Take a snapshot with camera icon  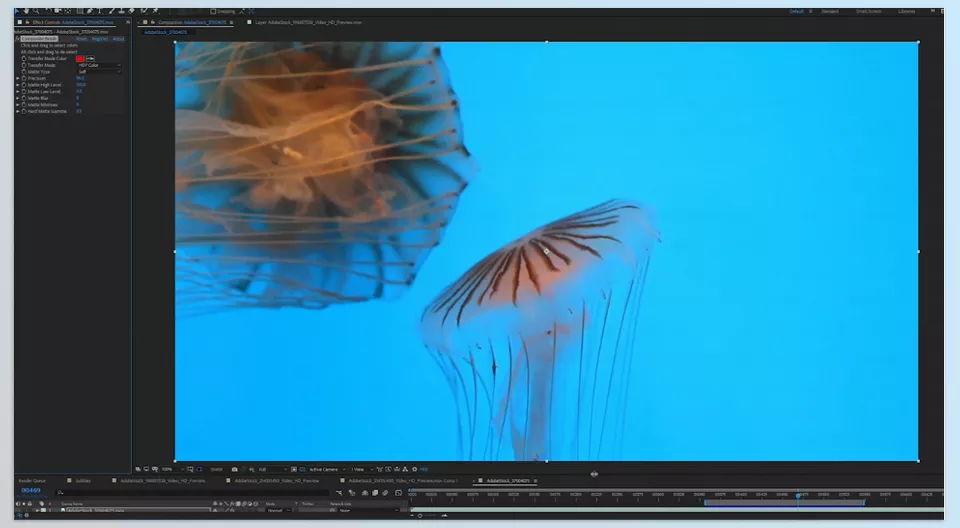pos(234,469)
